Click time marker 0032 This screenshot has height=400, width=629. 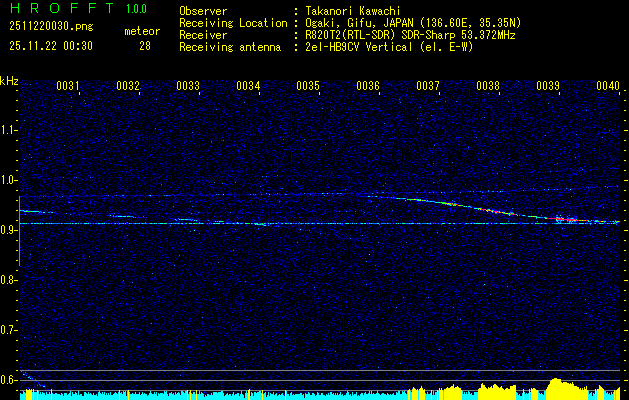pyautogui.click(x=128, y=86)
